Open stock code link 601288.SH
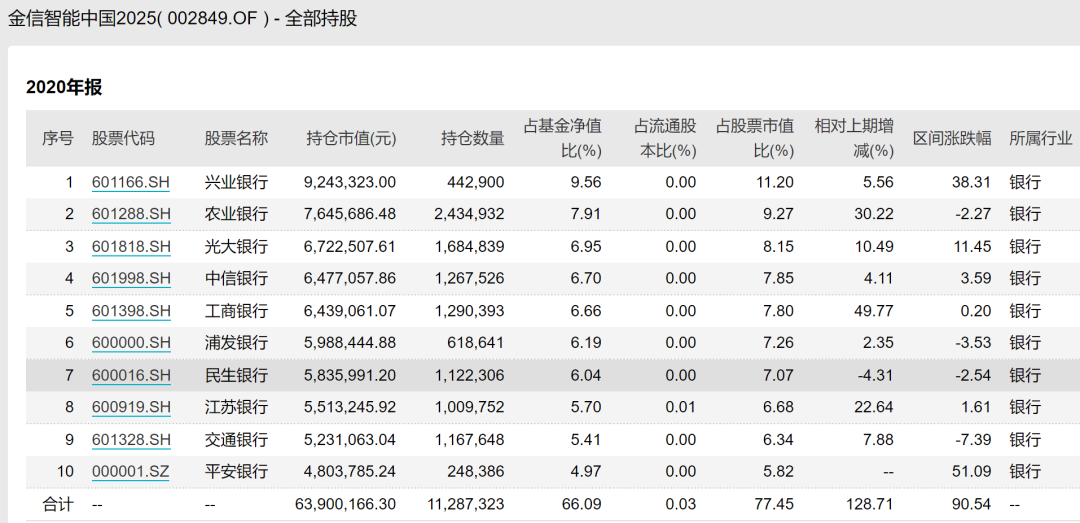1080x523 pixels. pyautogui.click(x=131, y=214)
